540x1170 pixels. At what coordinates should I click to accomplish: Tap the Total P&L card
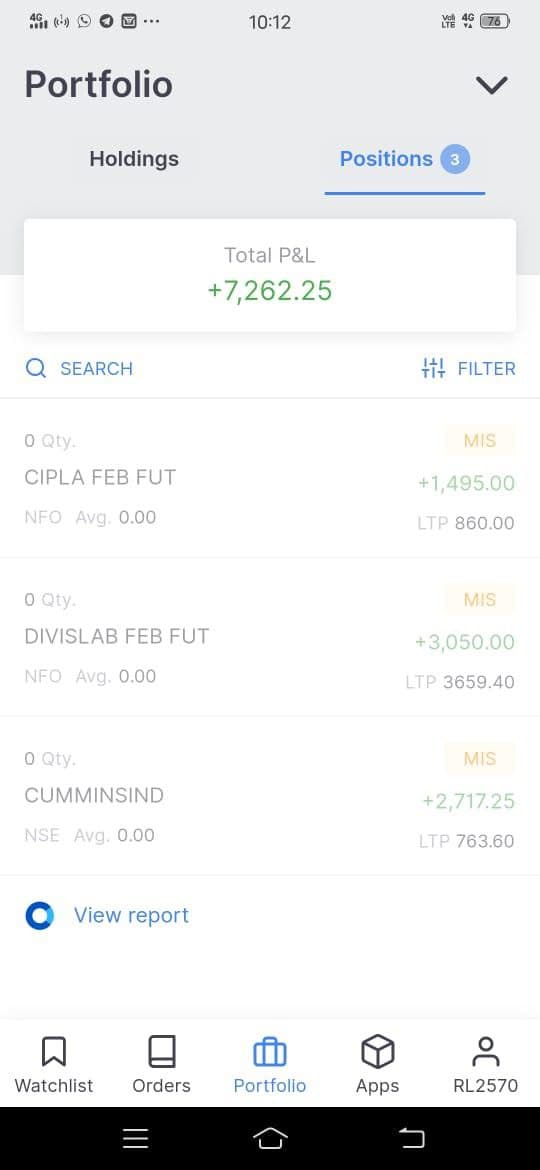(x=270, y=275)
